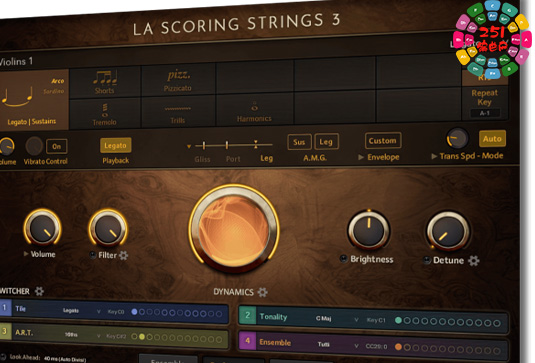
Task: Select the Shorts articulation notes icon
Action: click(x=105, y=78)
